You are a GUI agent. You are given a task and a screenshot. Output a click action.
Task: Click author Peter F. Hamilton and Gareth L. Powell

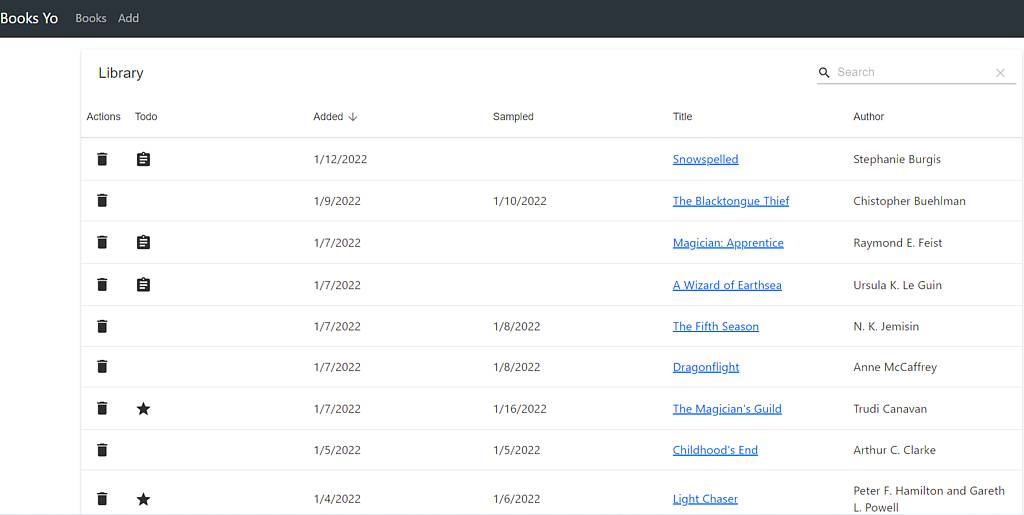pyautogui.click(x=929, y=499)
